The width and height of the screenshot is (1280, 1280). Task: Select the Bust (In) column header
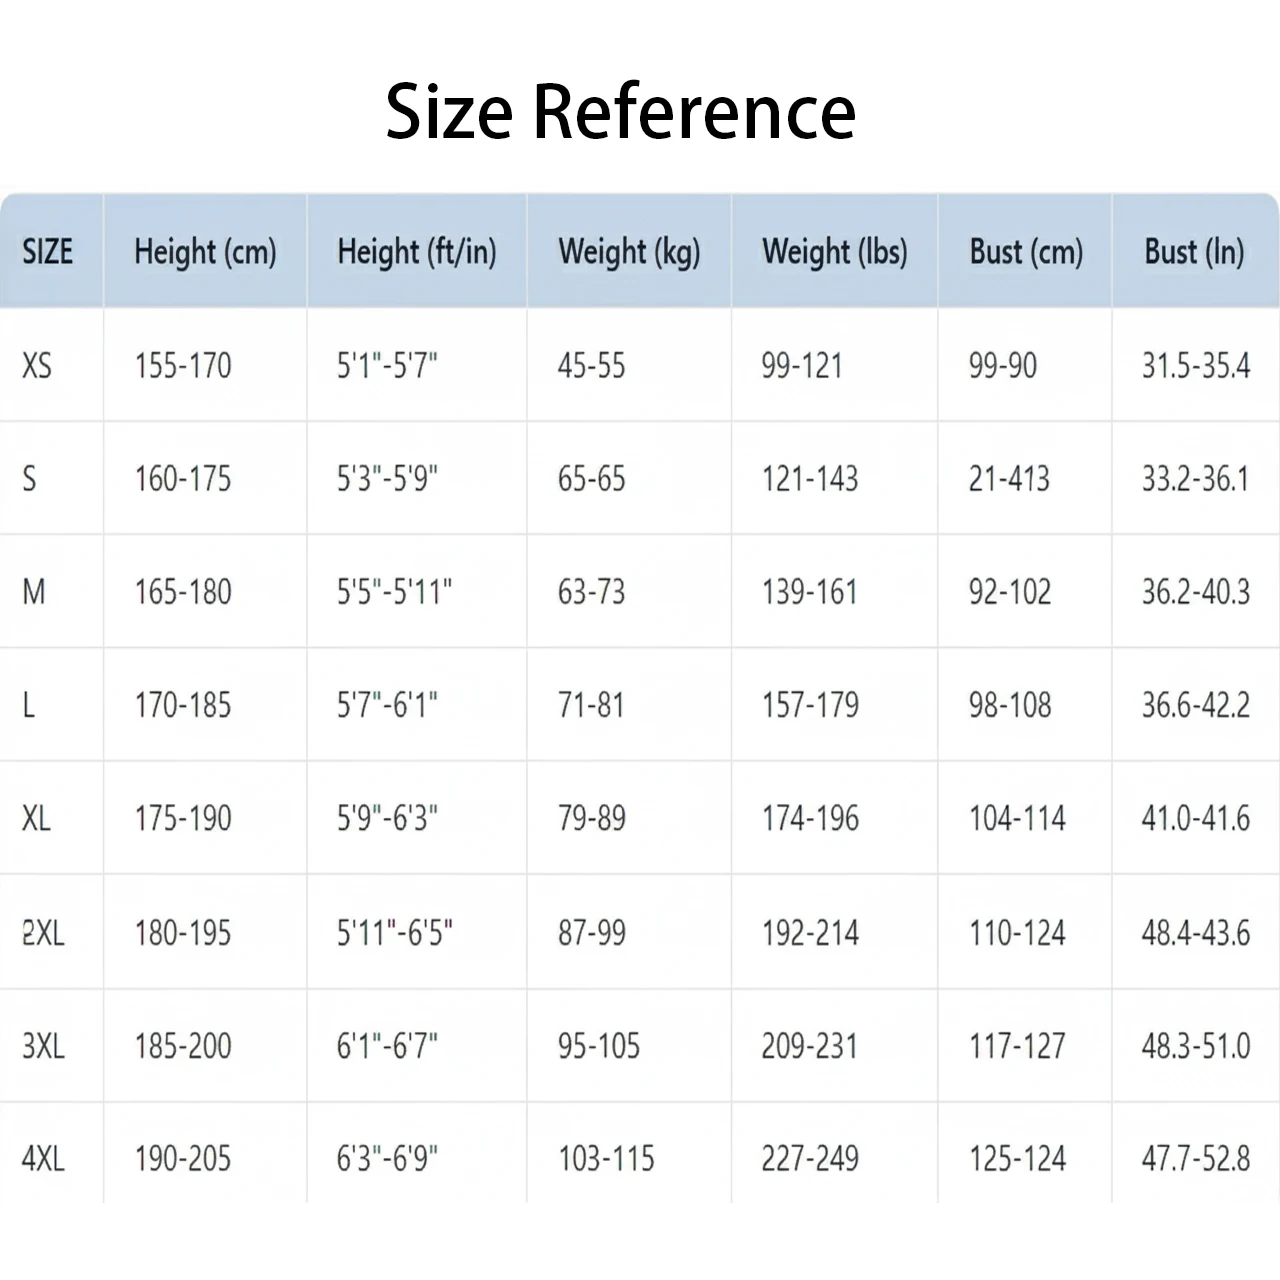click(x=1194, y=252)
